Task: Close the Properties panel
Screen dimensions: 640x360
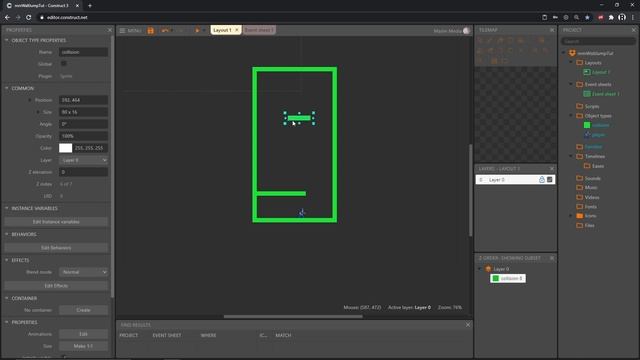Action: (x=109, y=30)
